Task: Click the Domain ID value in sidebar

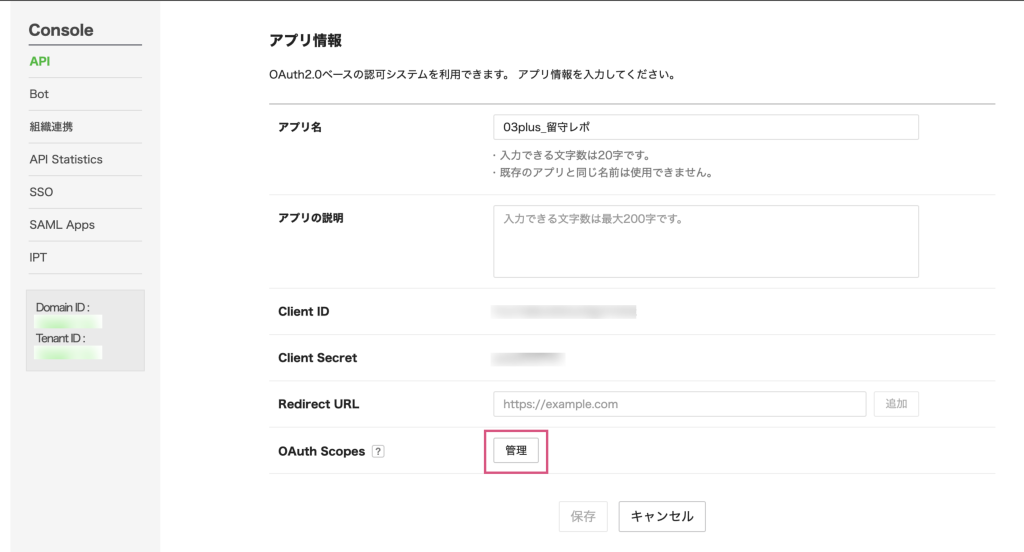Action: click(x=68, y=322)
